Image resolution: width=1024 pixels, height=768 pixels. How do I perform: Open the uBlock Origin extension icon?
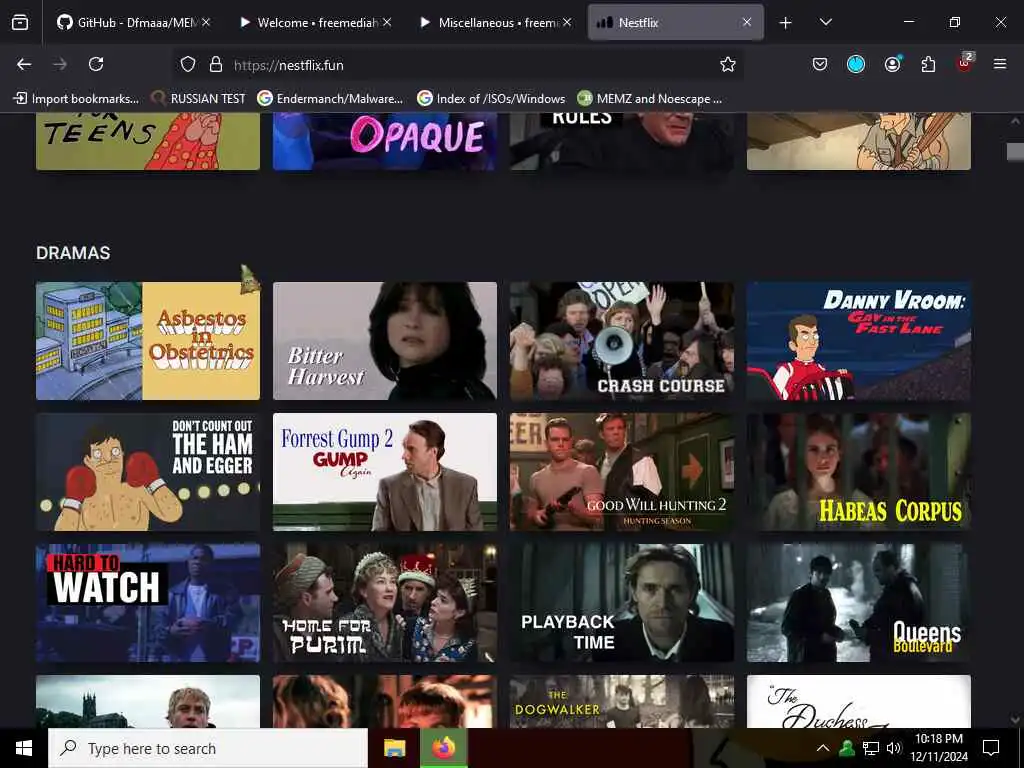coord(964,63)
